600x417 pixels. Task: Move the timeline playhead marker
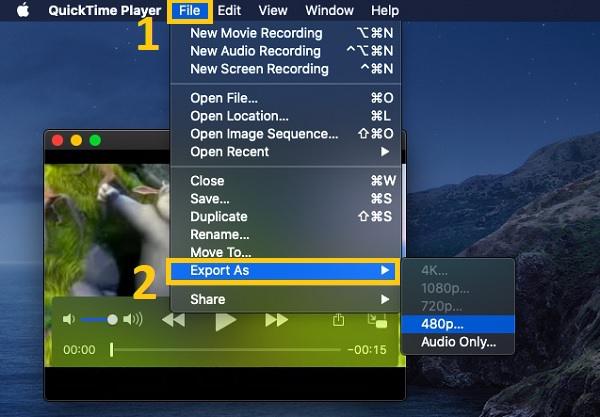111,350
